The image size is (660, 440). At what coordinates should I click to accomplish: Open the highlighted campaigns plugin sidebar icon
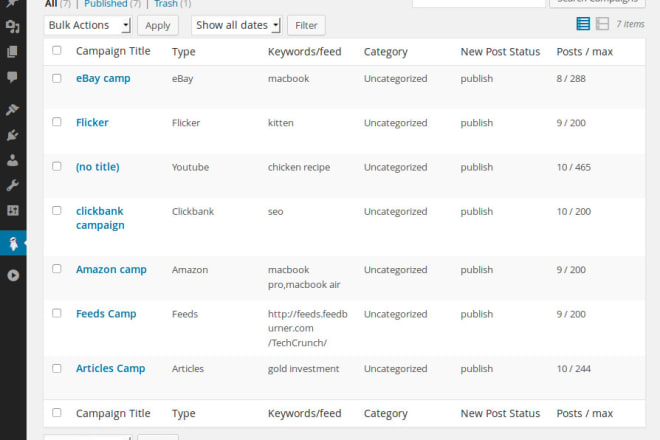tap(13, 243)
